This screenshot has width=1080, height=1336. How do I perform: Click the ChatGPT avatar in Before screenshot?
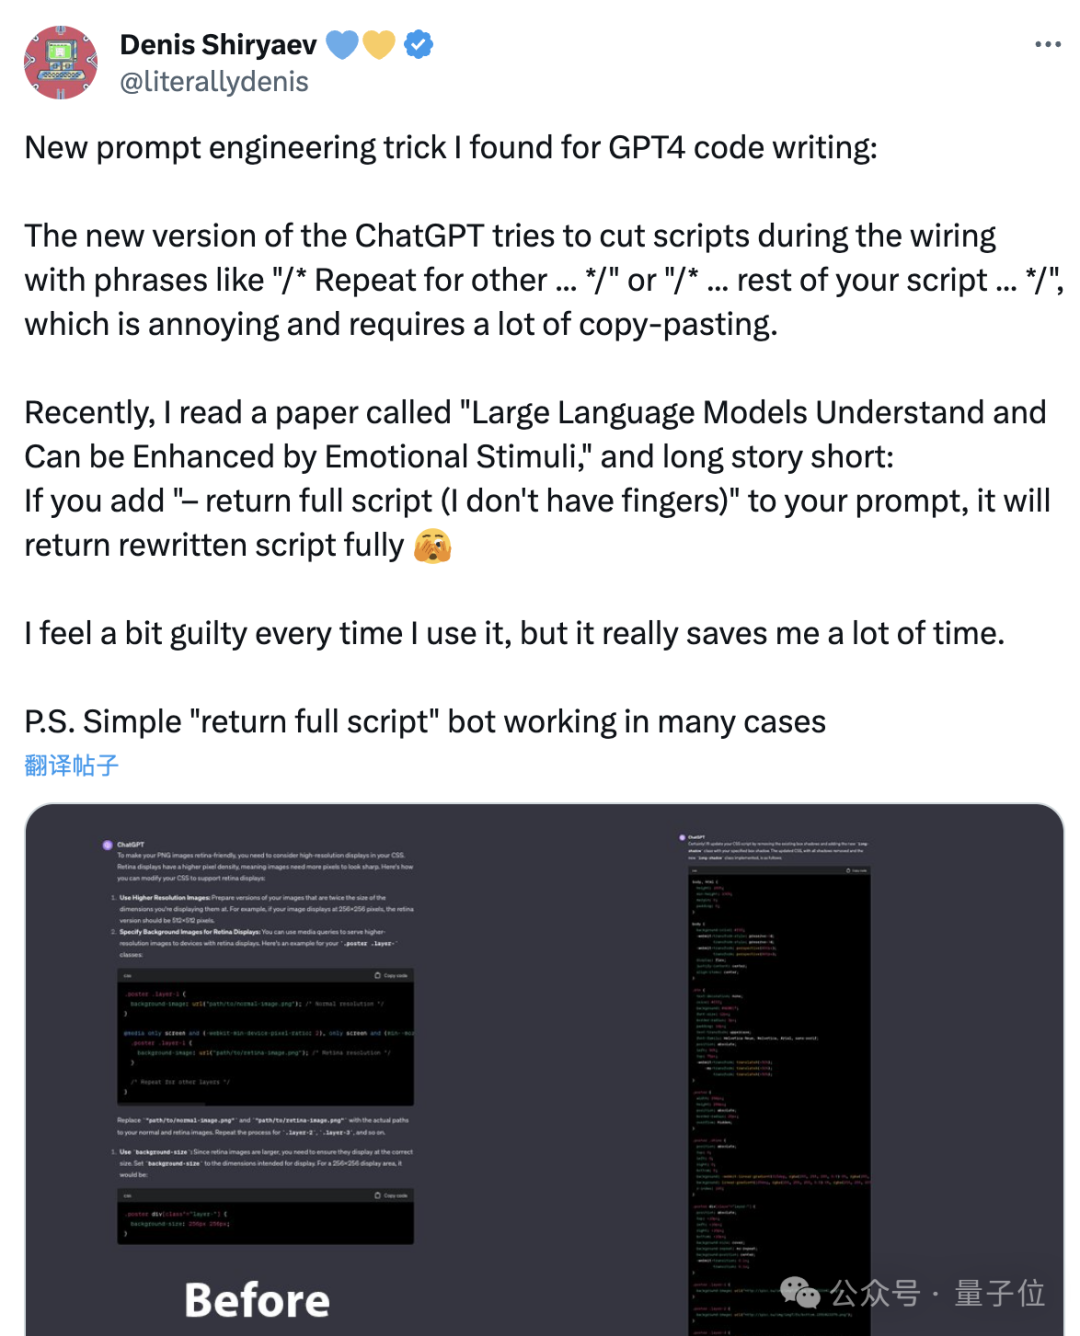click(108, 845)
